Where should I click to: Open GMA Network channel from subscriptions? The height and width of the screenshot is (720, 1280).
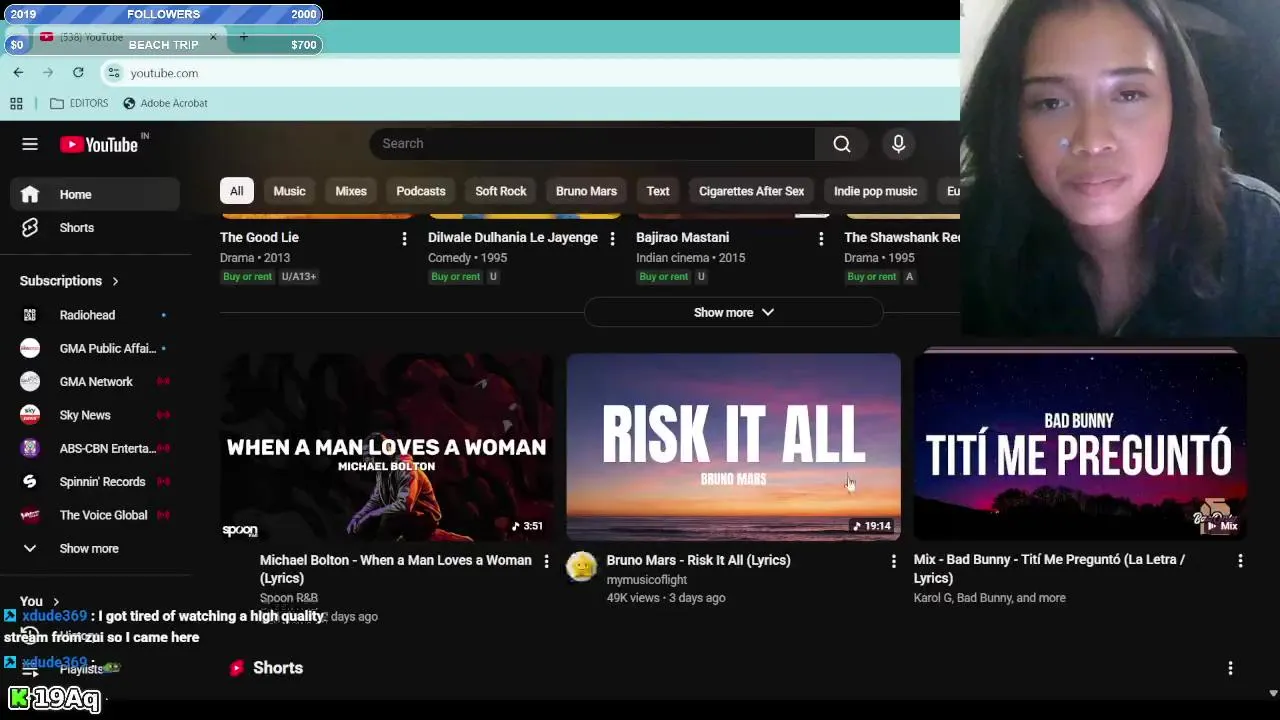95,382
